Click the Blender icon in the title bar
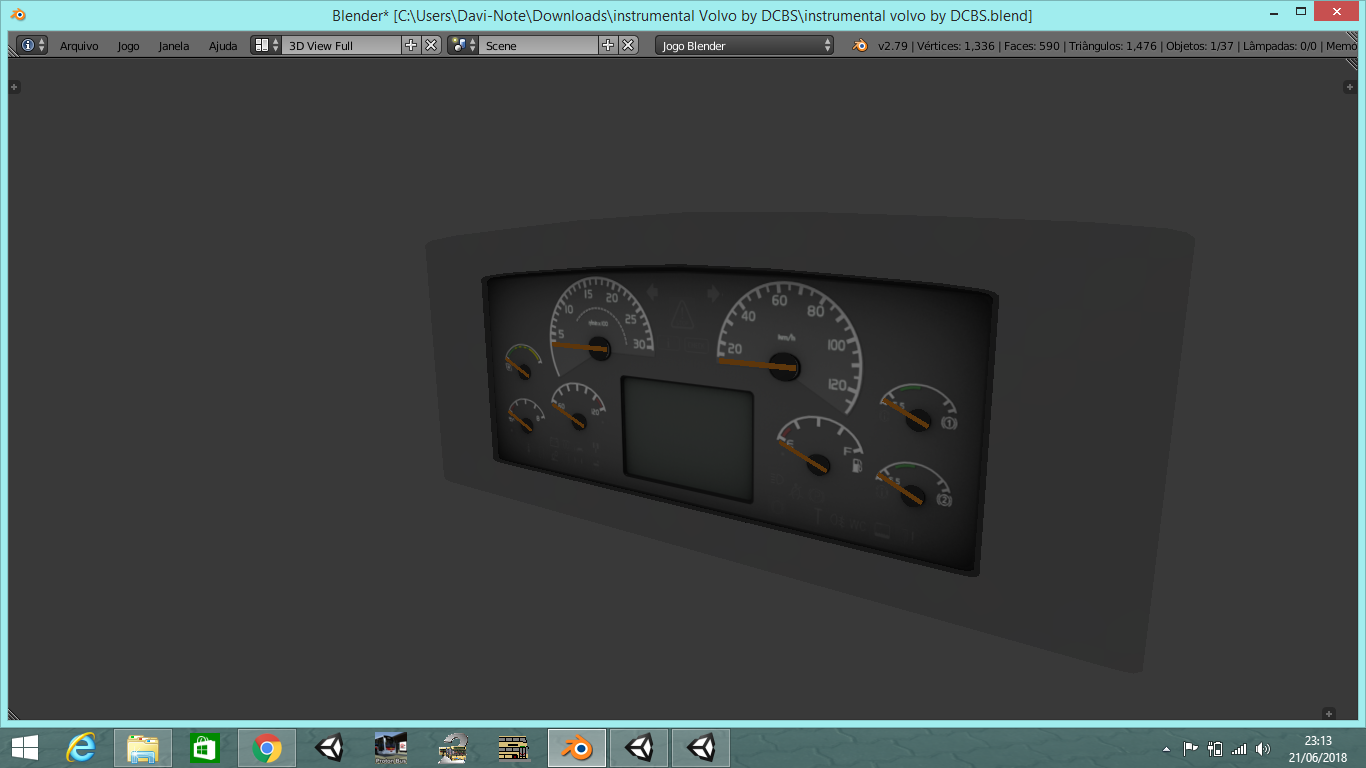The image size is (1366, 768). (19, 15)
